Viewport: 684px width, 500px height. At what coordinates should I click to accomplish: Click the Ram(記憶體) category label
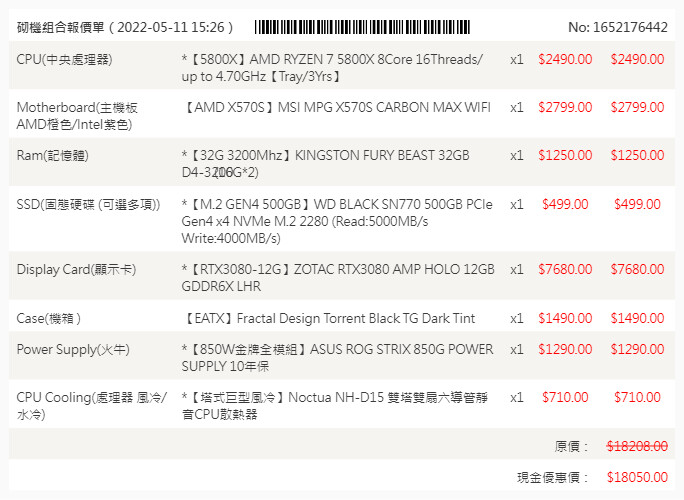(59, 155)
